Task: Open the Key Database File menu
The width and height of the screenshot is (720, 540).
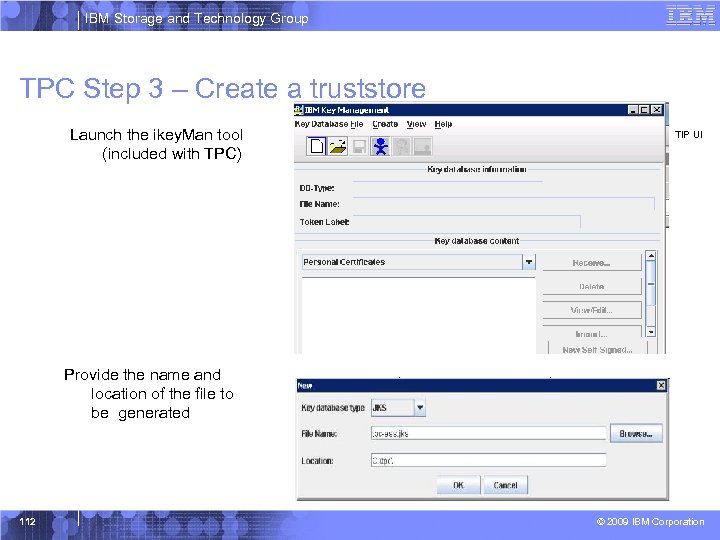Action: click(x=329, y=124)
